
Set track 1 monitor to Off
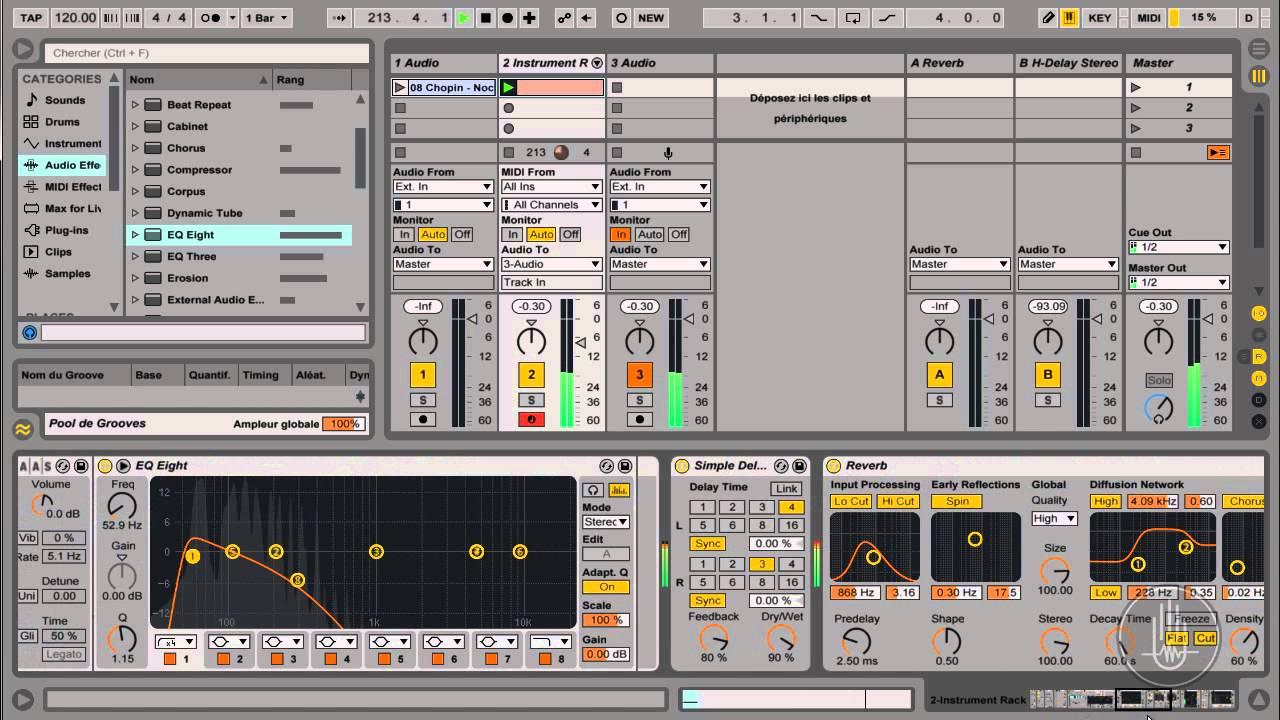pos(461,235)
